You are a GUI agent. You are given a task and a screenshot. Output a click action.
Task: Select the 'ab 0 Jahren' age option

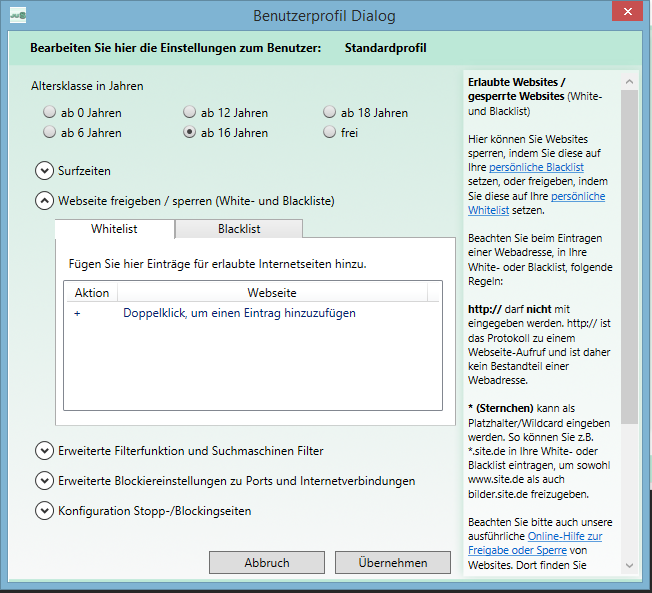[50, 113]
